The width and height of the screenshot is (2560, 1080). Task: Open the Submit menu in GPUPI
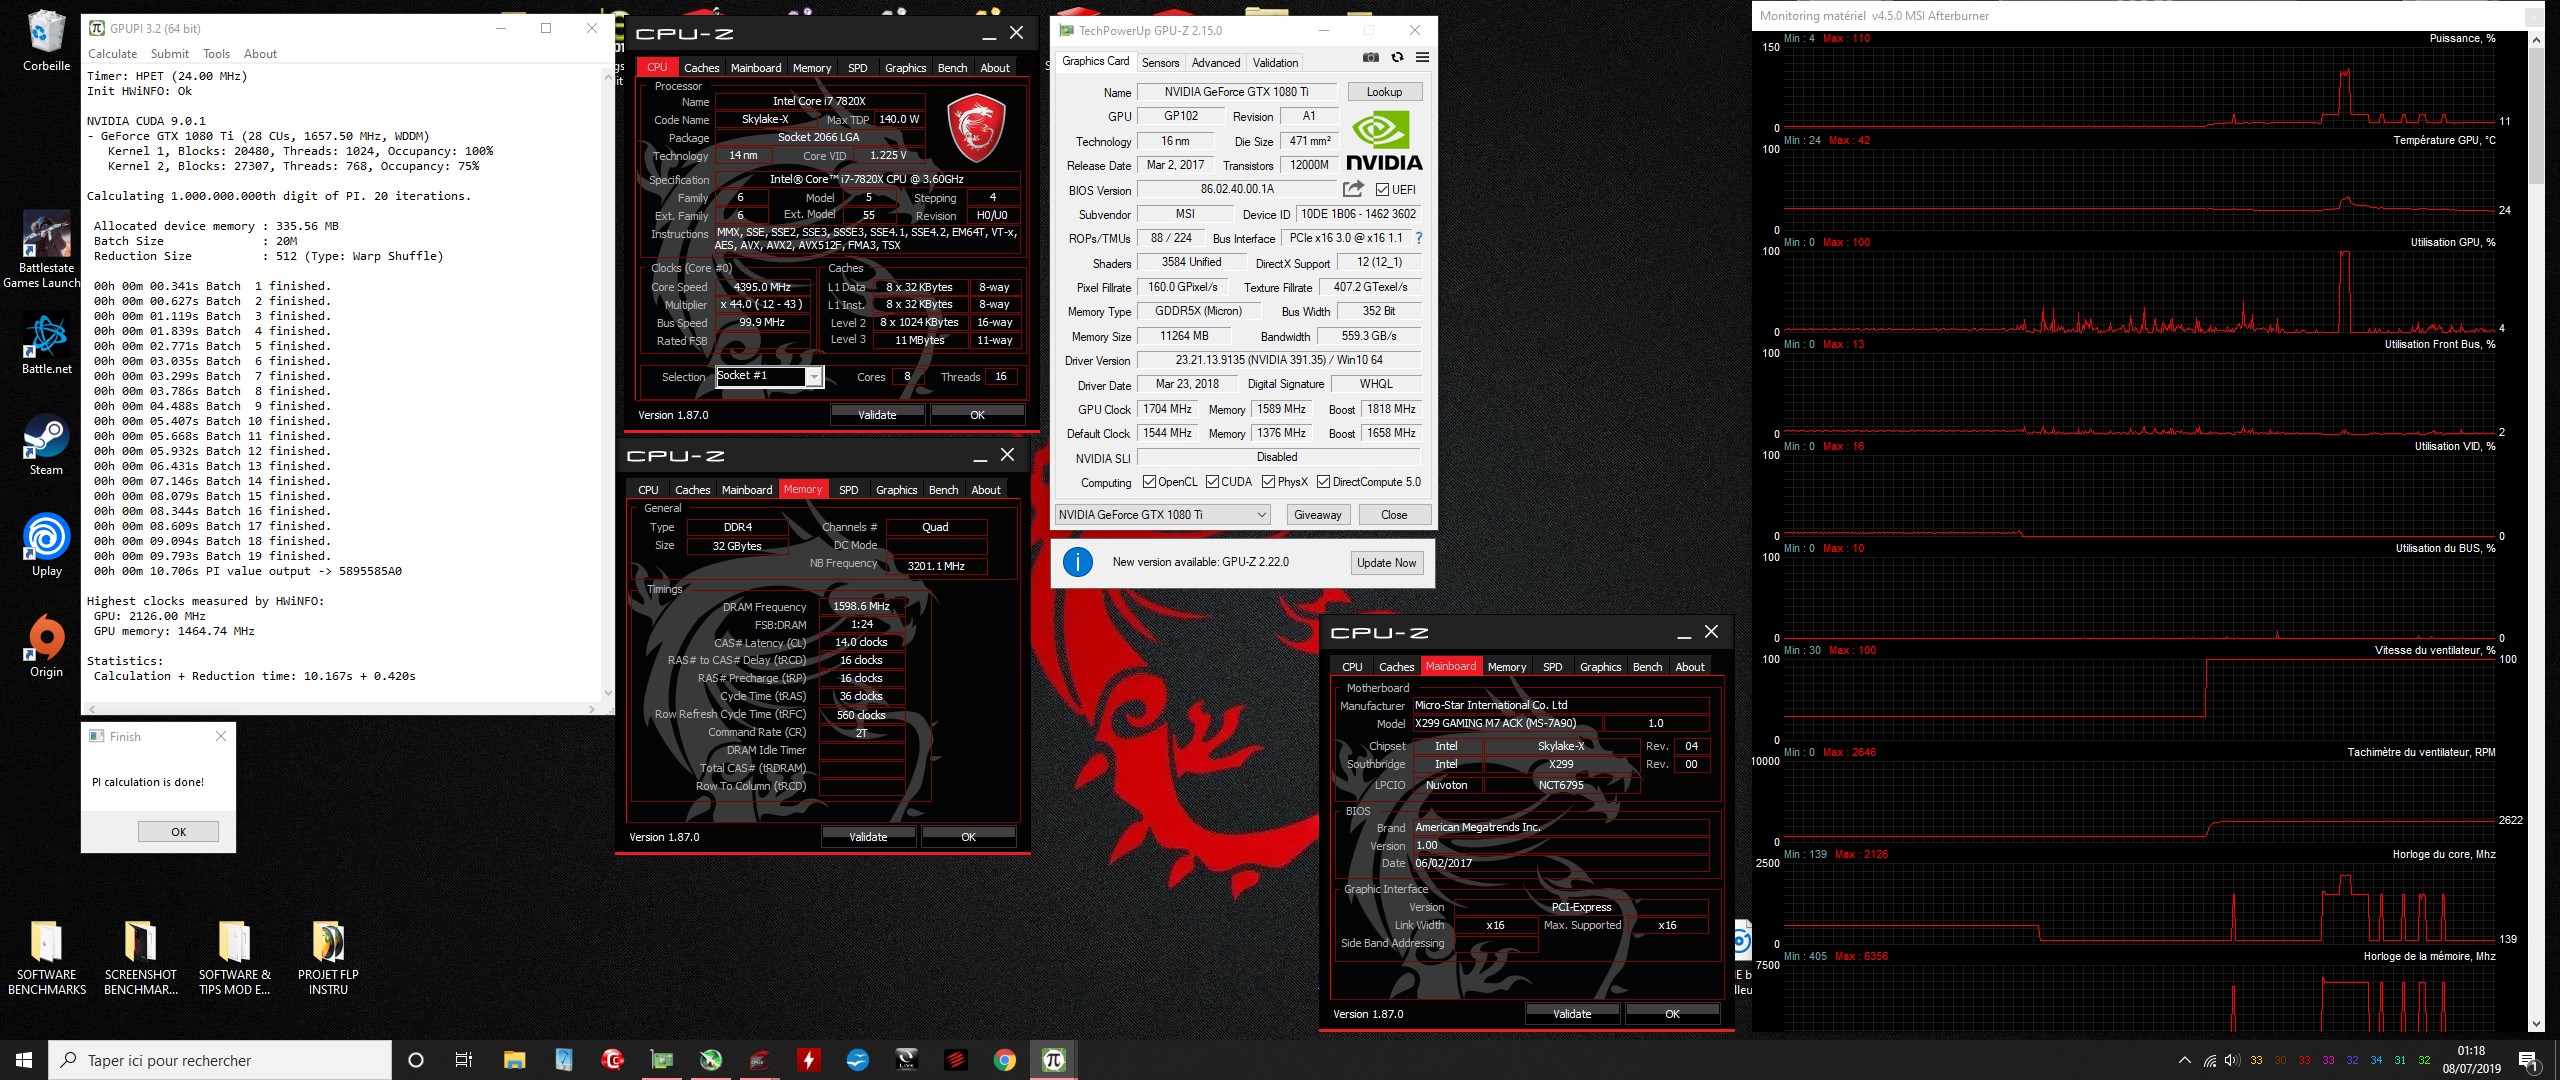pyautogui.click(x=169, y=54)
